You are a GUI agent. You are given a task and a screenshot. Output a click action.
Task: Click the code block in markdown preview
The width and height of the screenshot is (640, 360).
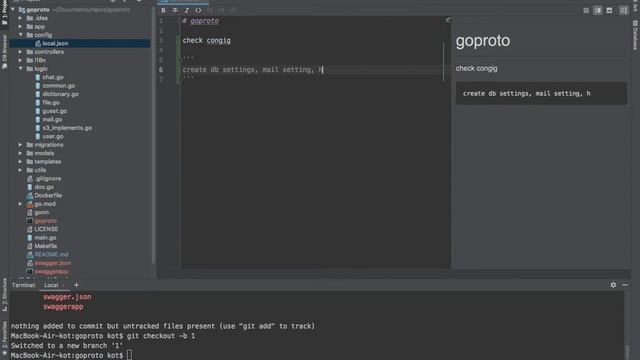point(541,93)
